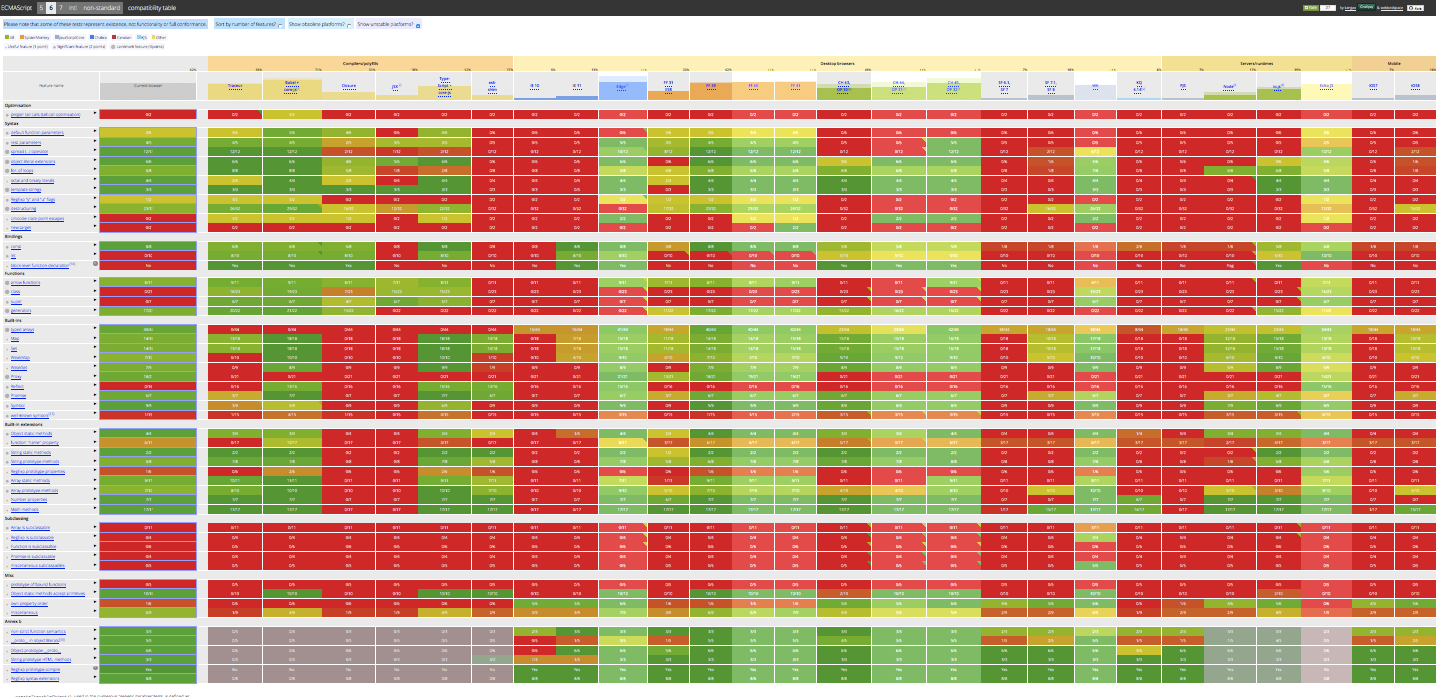Open the Reflect feature link
This screenshot has height=697, width=1436.
[x=17, y=386]
